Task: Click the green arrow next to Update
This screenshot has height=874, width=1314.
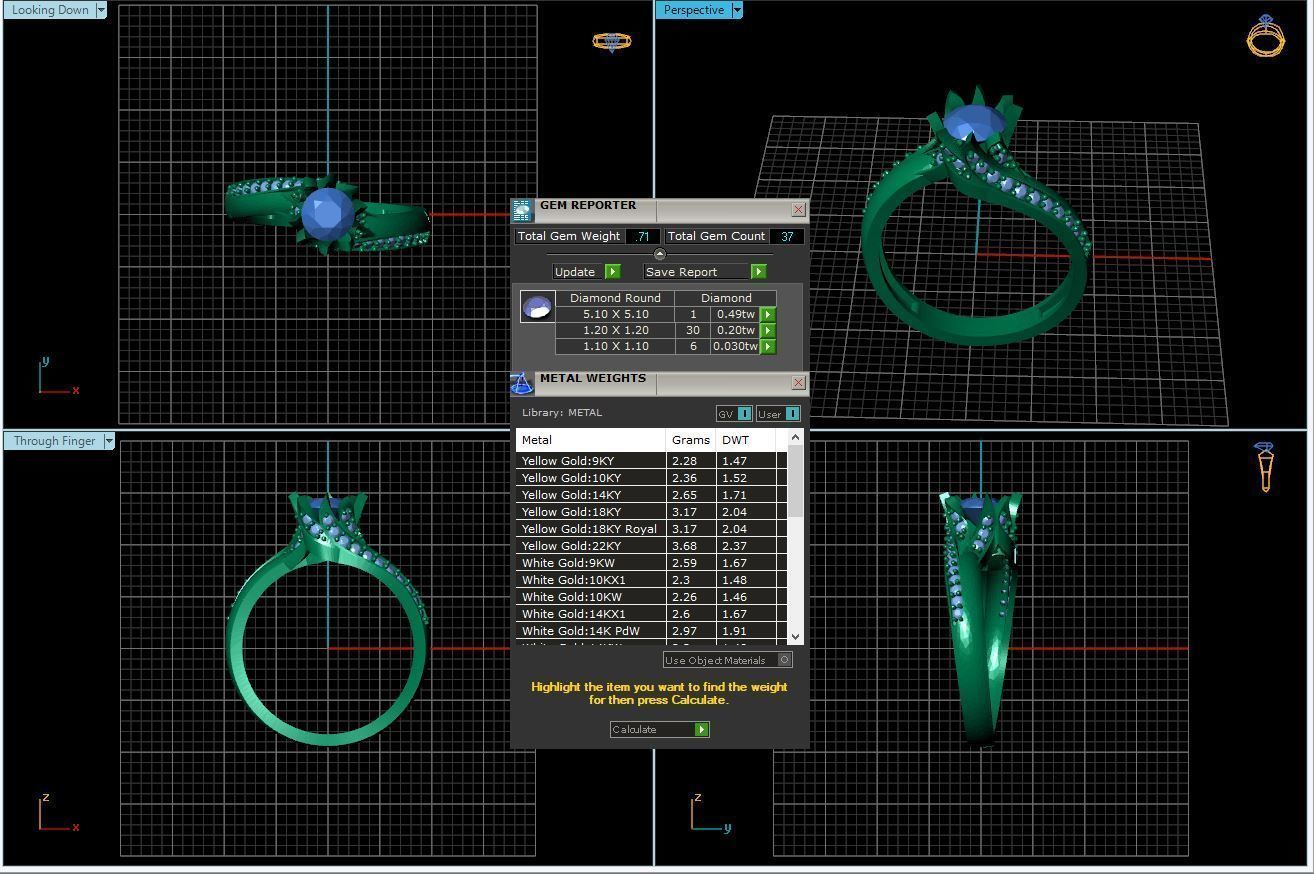Action: click(x=613, y=272)
